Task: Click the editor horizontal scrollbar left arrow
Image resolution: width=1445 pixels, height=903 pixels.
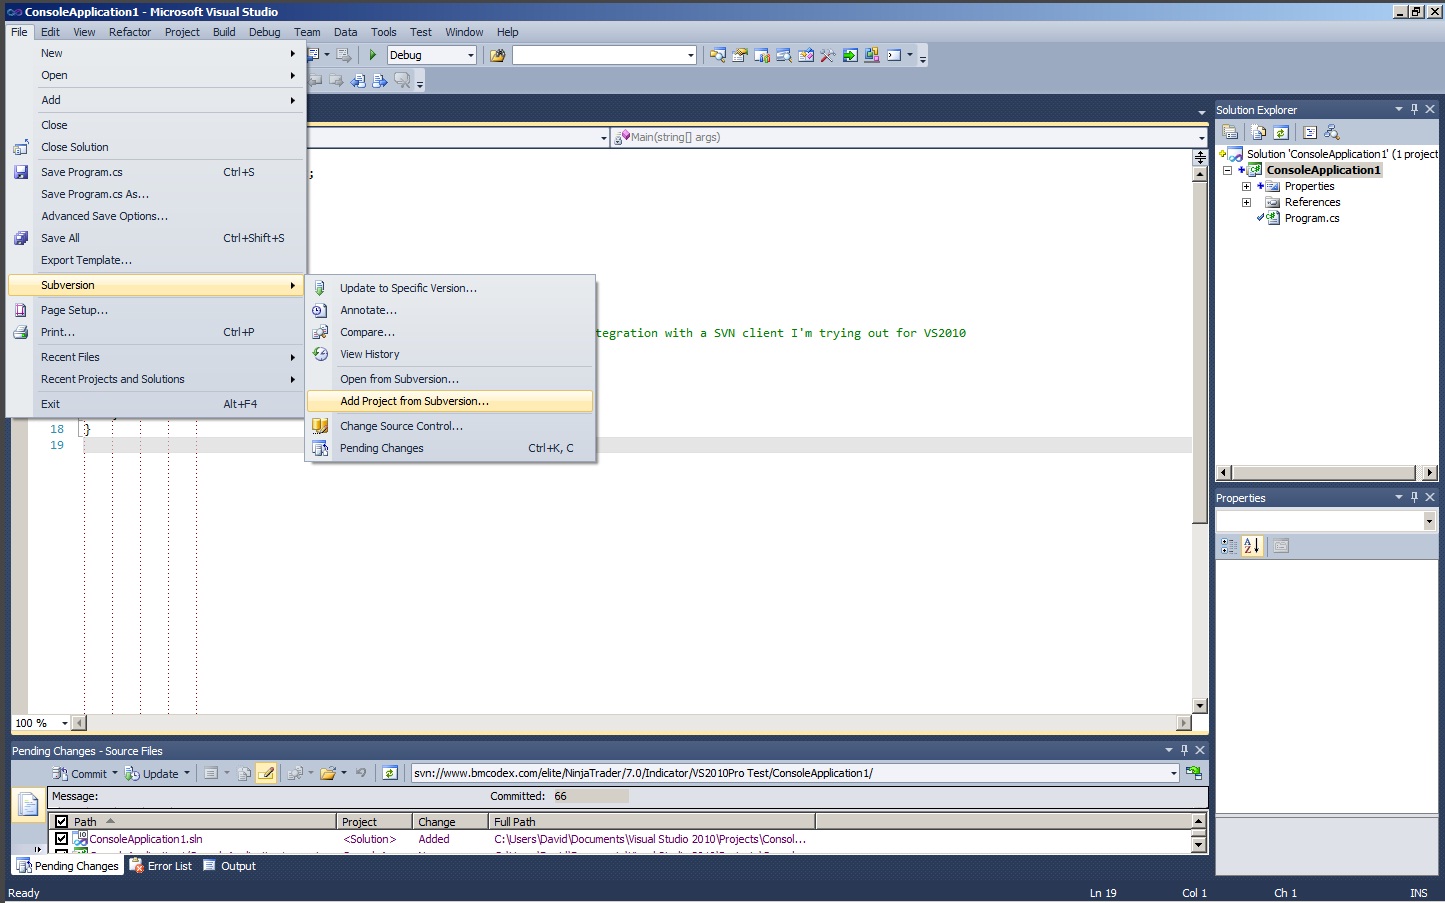Action: click(79, 723)
